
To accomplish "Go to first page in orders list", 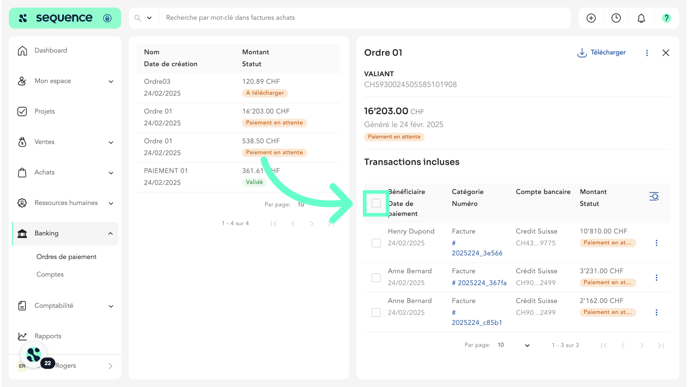I will 274,224.
